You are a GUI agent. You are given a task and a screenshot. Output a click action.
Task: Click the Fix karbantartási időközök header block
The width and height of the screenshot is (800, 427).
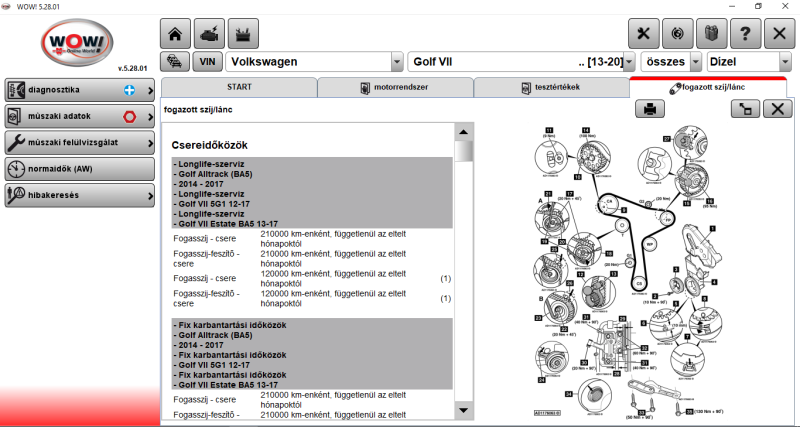(x=312, y=354)
